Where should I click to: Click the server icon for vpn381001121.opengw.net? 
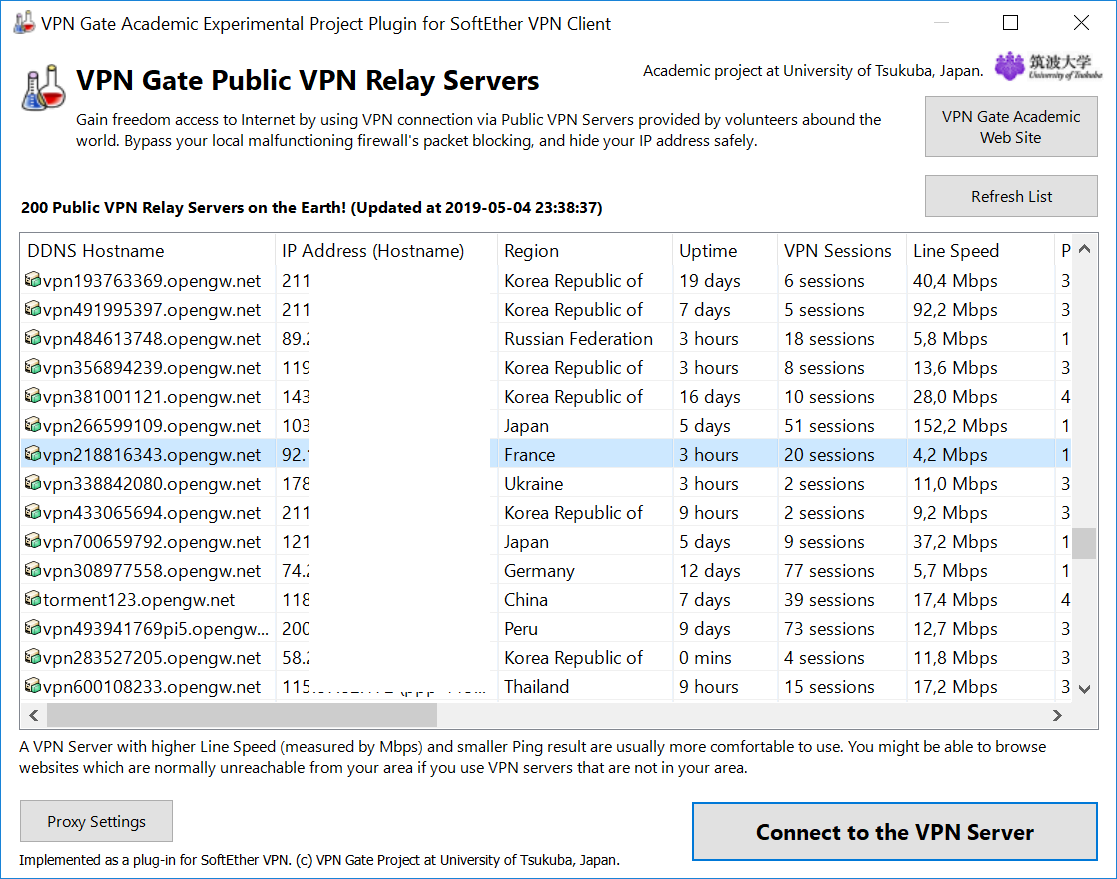33,396
